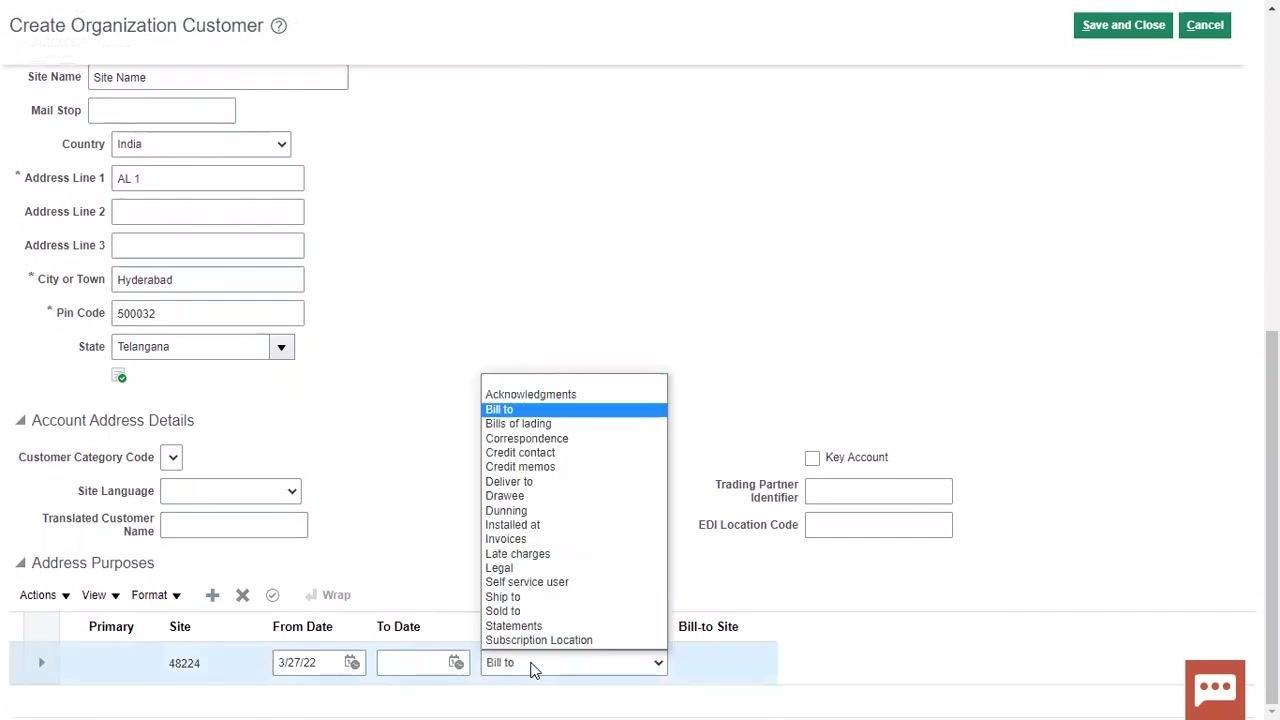Image resolution: width=1280 pixels, height=720 pixels.
Task: Click site number 48224 cell
Action: pos(184,663)
